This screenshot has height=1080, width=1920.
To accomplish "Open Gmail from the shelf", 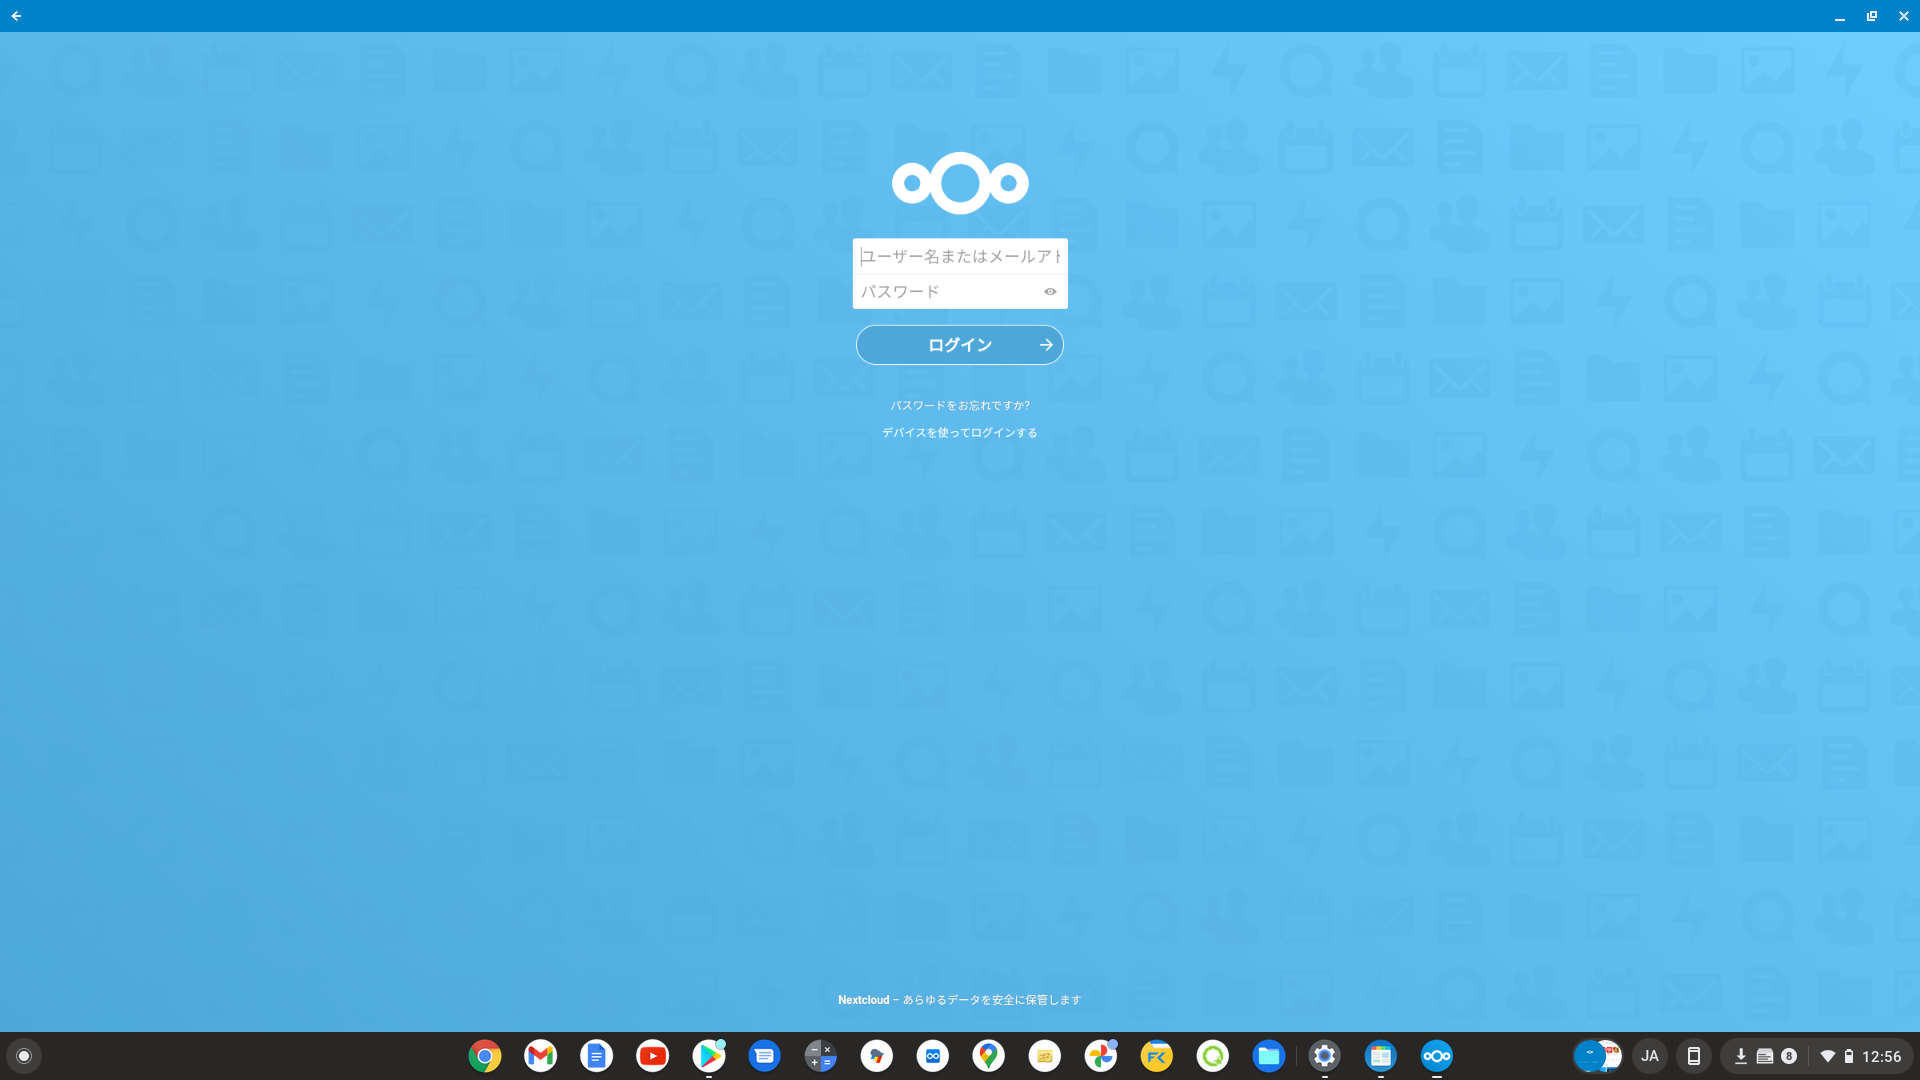I will tap(541, 1056).
